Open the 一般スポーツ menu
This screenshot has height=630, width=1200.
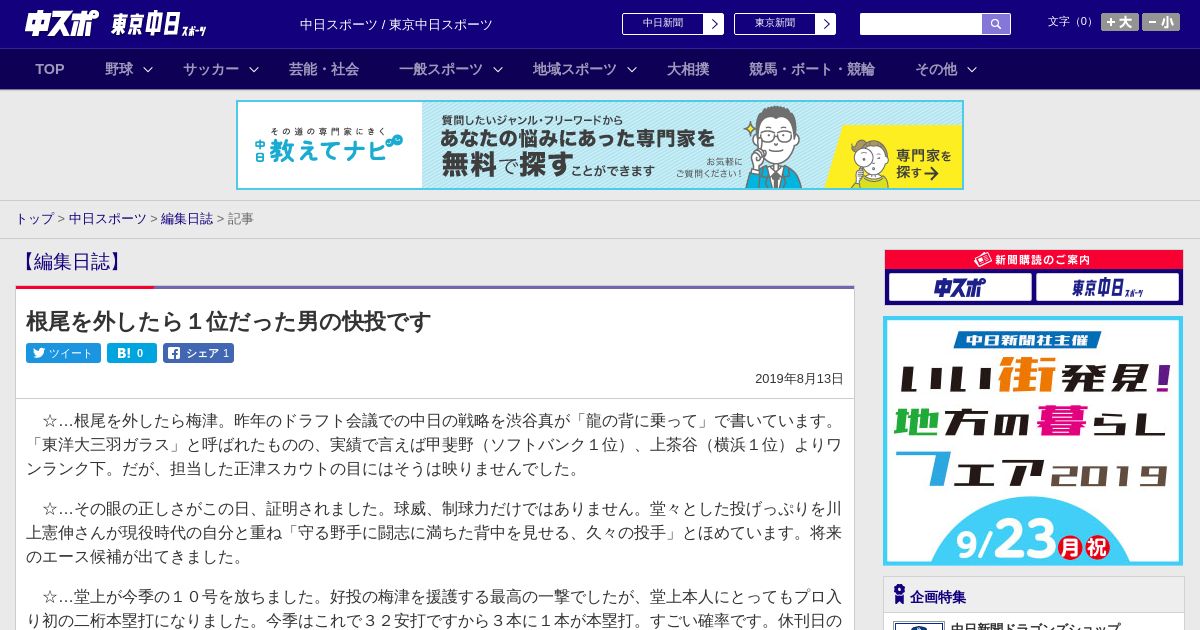click(x=441, y=69)
